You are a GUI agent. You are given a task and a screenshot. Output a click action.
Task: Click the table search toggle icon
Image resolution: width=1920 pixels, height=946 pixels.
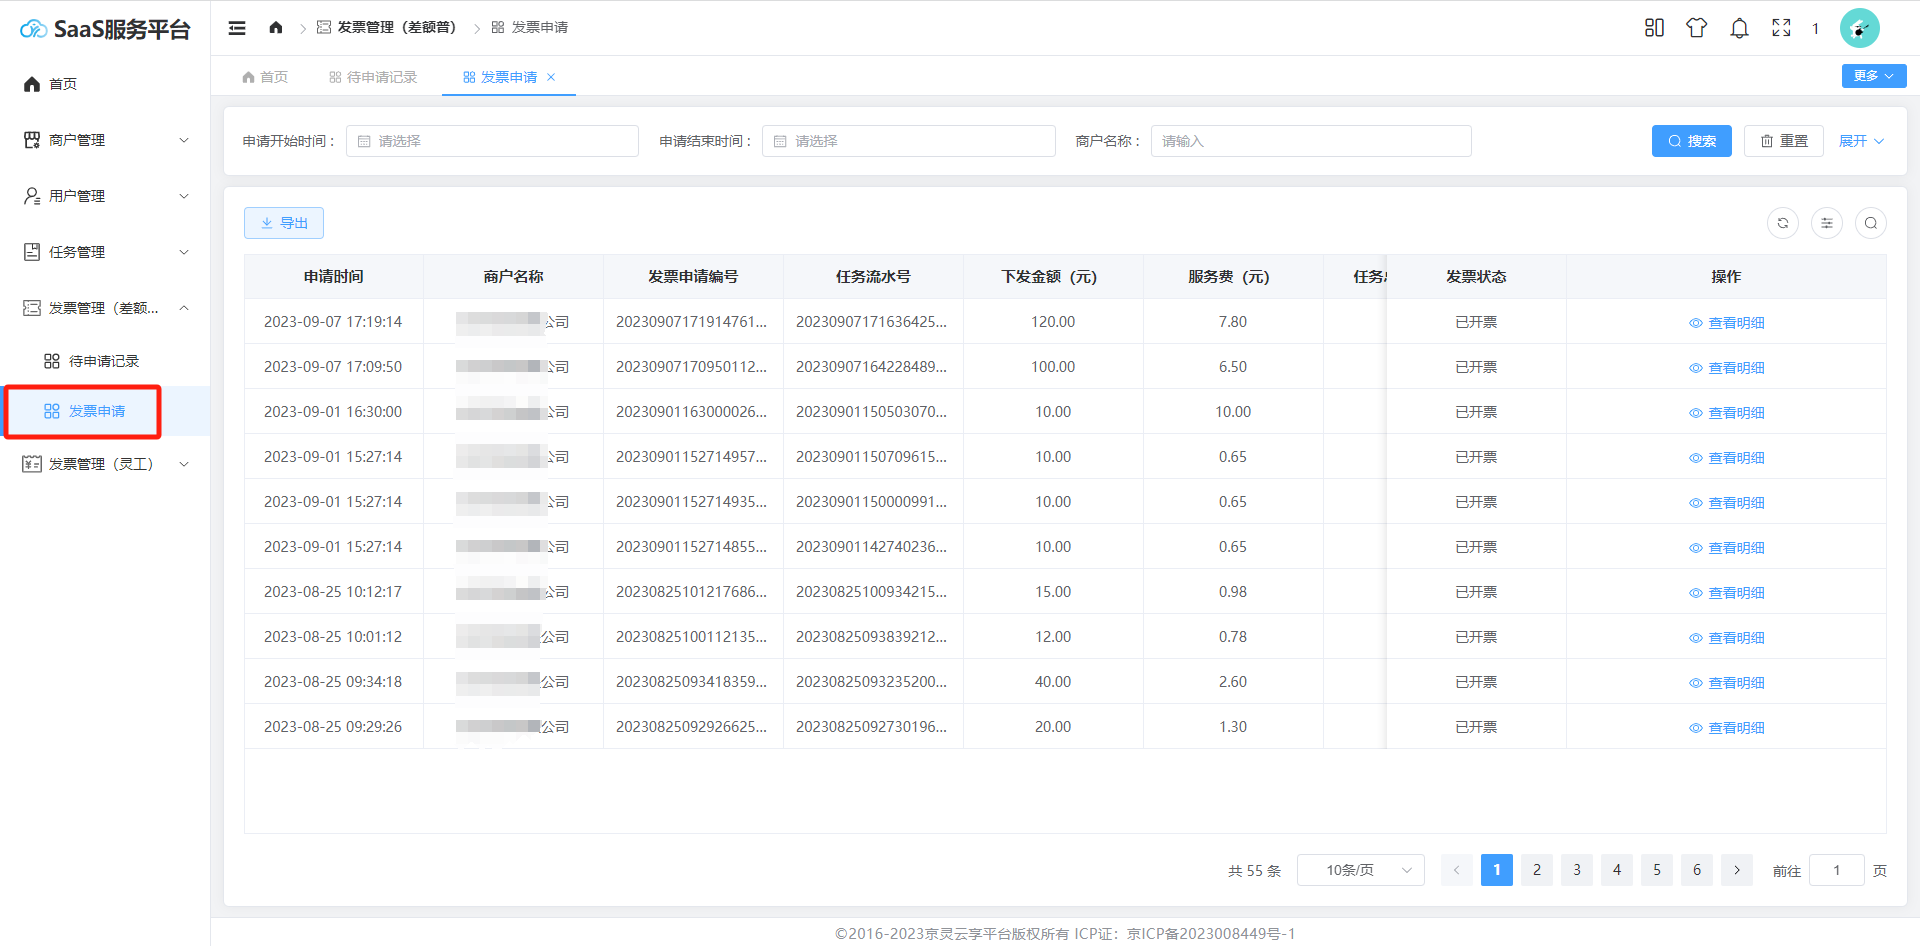pyautogui.click(x=1871, y=223)
